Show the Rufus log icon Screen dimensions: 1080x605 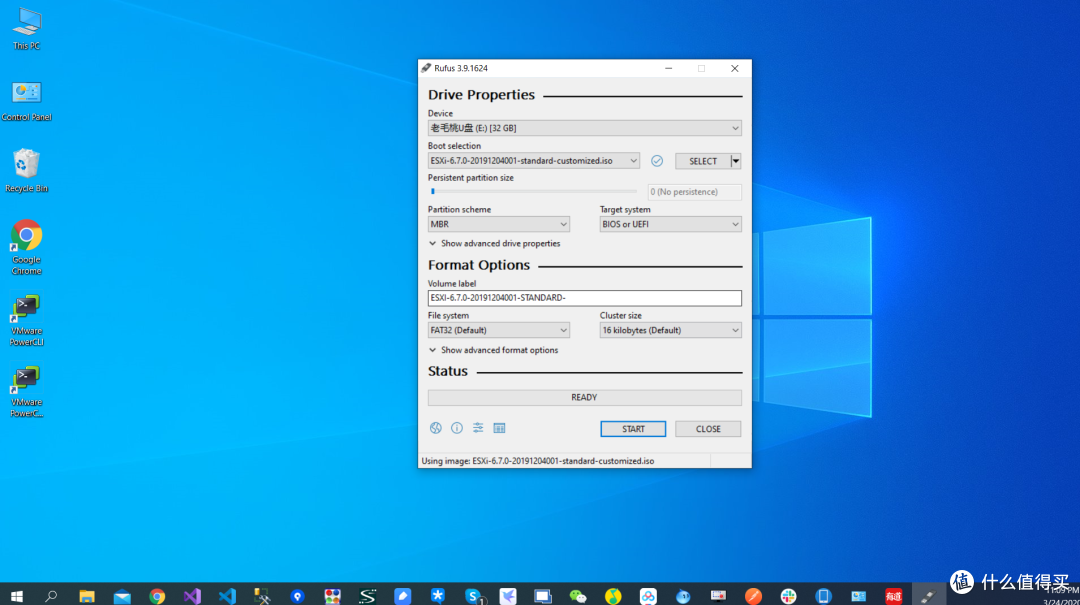click(499, 428)
